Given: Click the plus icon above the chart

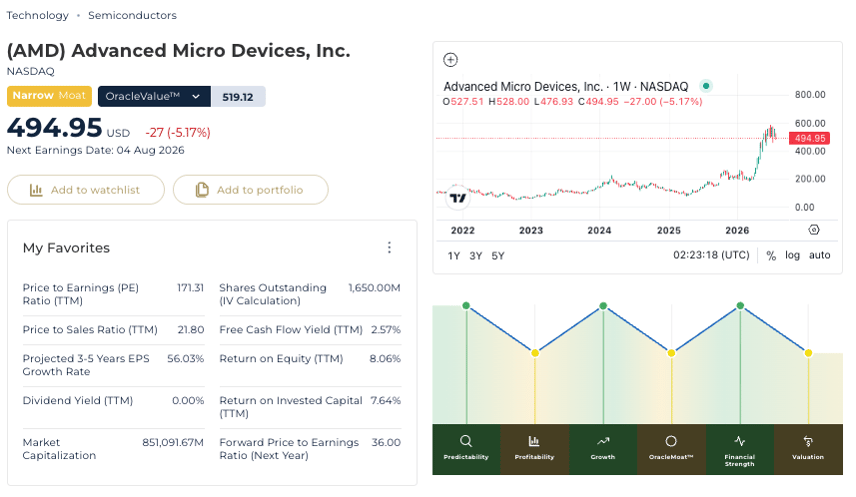Looking at the screenshot, I should coord(450,60).
